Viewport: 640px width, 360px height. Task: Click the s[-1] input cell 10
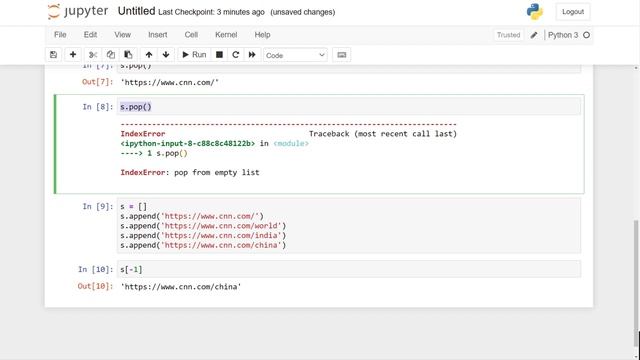tap(349, 269)
